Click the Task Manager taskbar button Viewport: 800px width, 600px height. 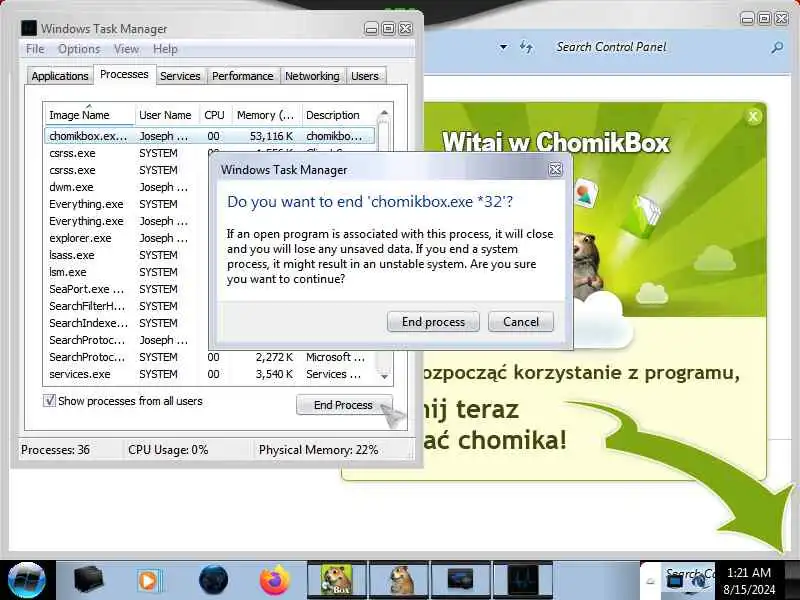pos(522,580)
